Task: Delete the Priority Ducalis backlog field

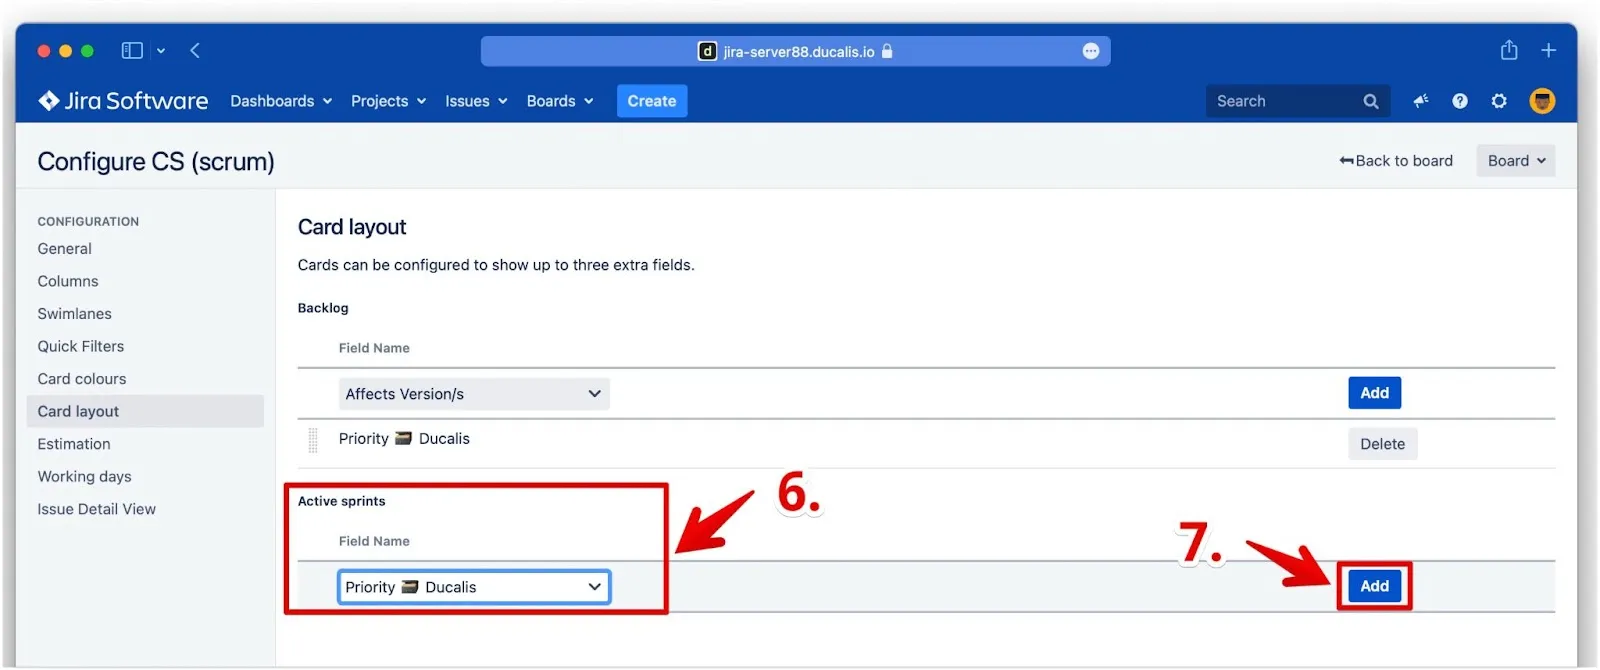Action: [x=1382, y=444]
